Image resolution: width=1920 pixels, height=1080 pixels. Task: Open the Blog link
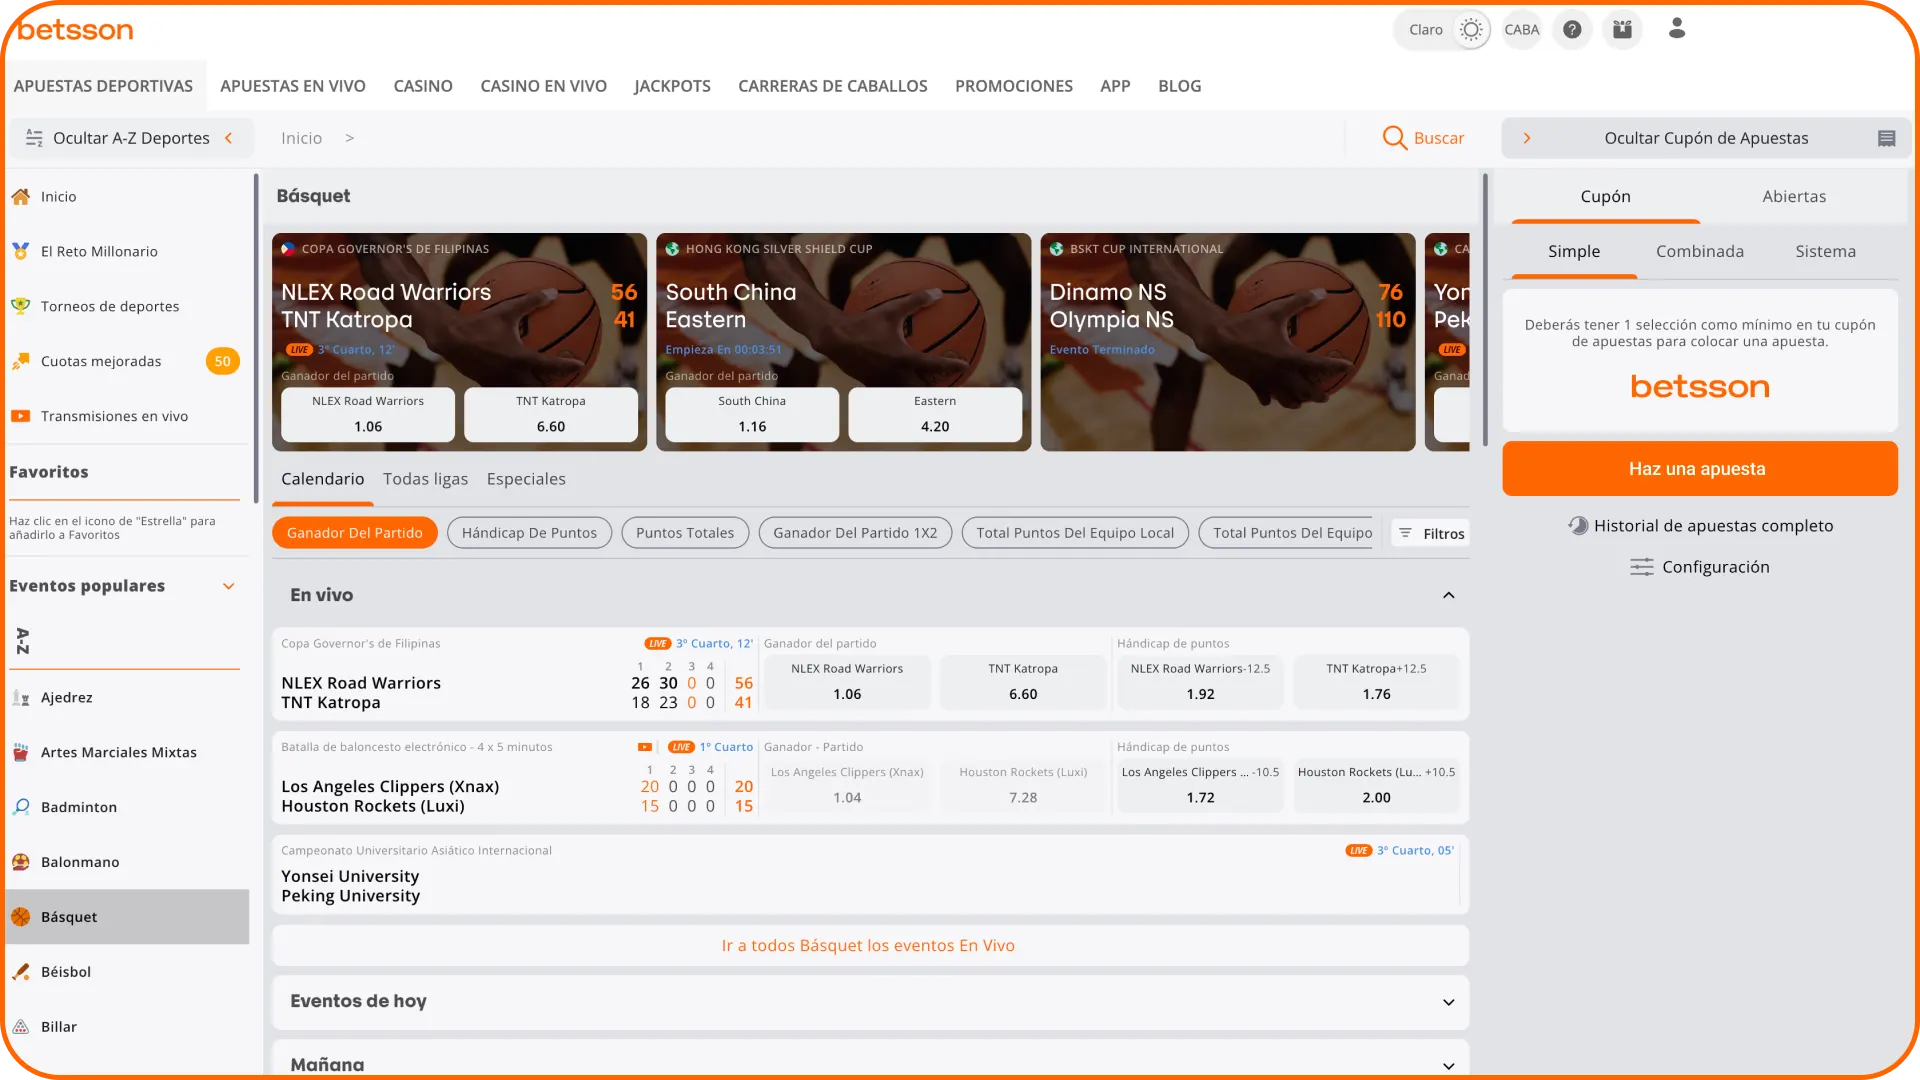pyautogui.click(x=1179, y=86)
